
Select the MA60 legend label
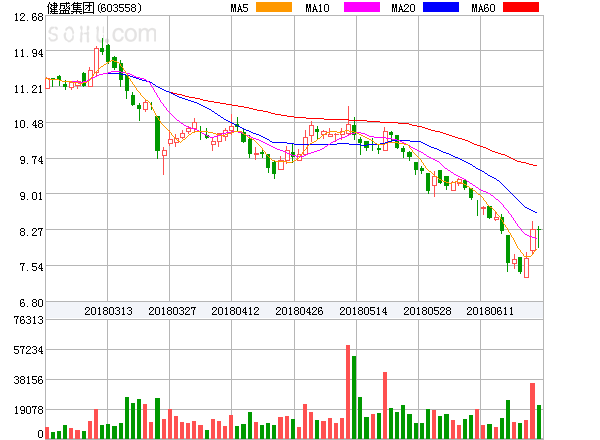[x=484, y=8]
